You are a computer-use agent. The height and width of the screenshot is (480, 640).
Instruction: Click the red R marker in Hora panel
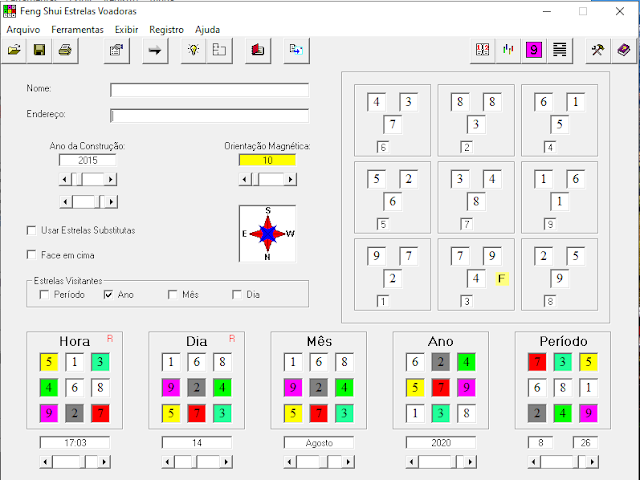pyautogui.click(x=110, y=338)
